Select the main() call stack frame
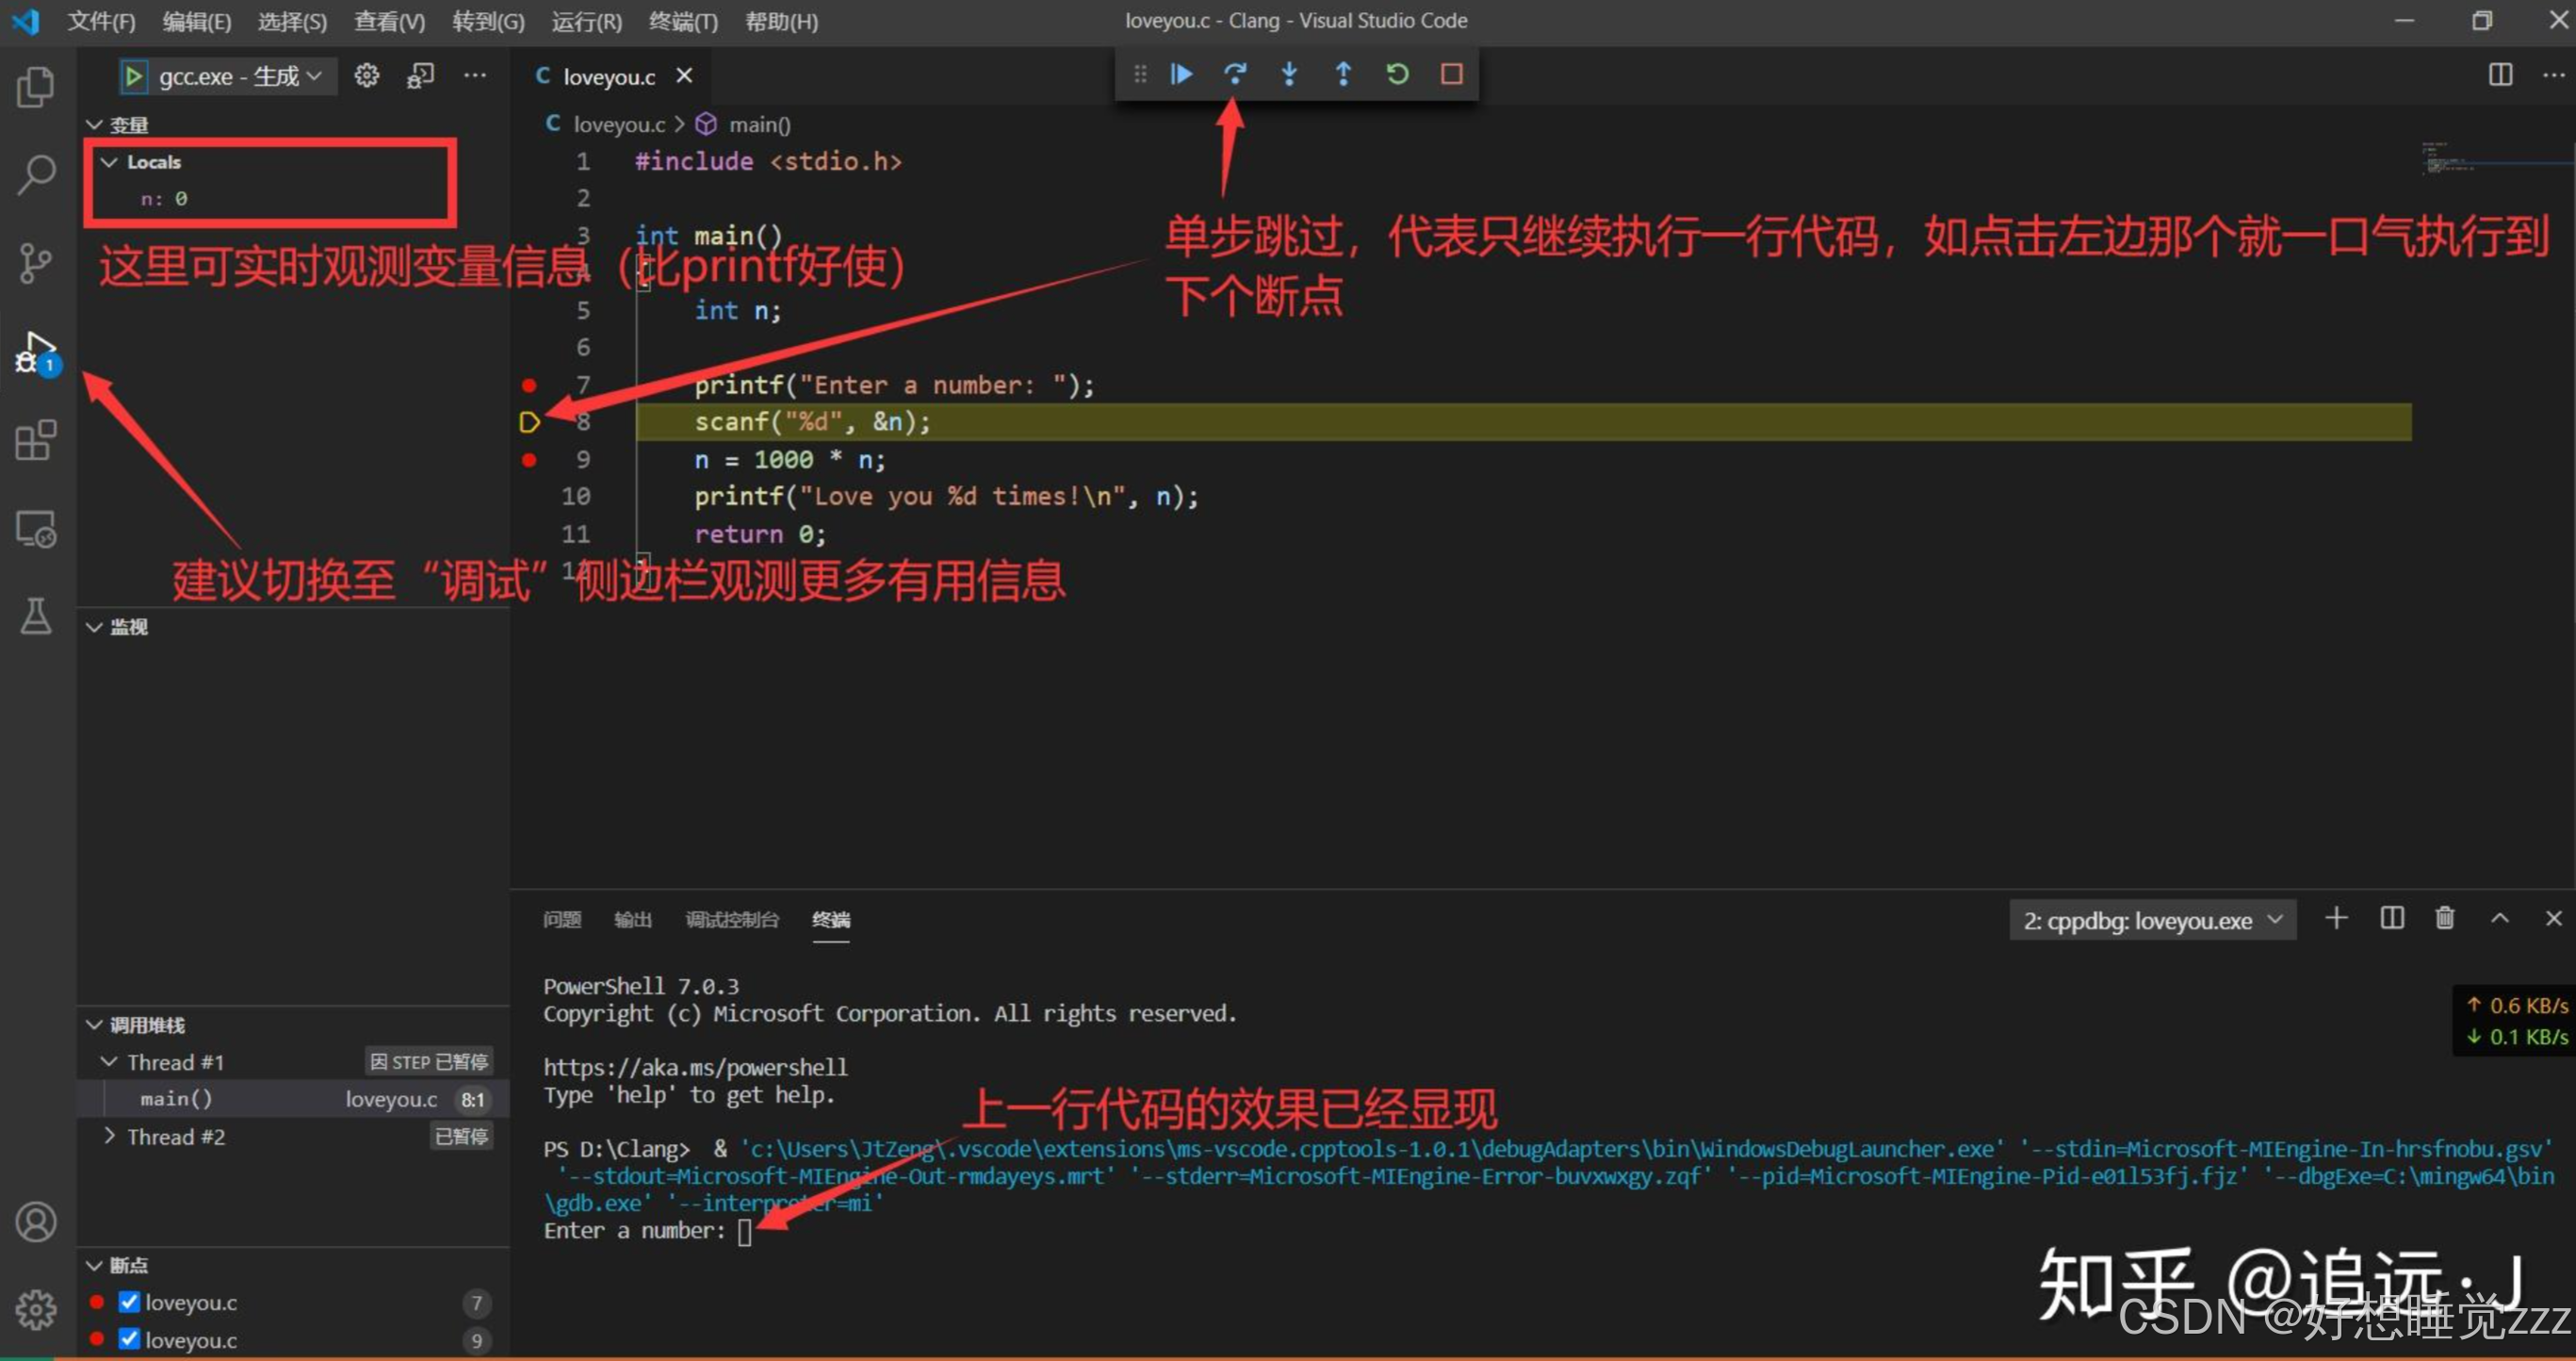This screenshot has width=2576, height=1361. click(176, 1099)
